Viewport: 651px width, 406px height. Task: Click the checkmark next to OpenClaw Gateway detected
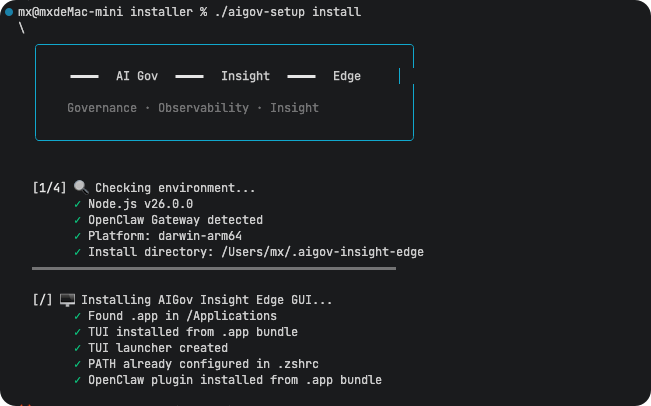(x=78, y=220)
